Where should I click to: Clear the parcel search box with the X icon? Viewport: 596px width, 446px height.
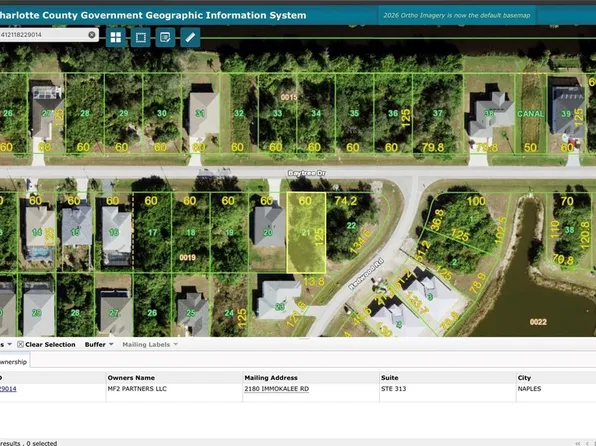tap(92, 35)
